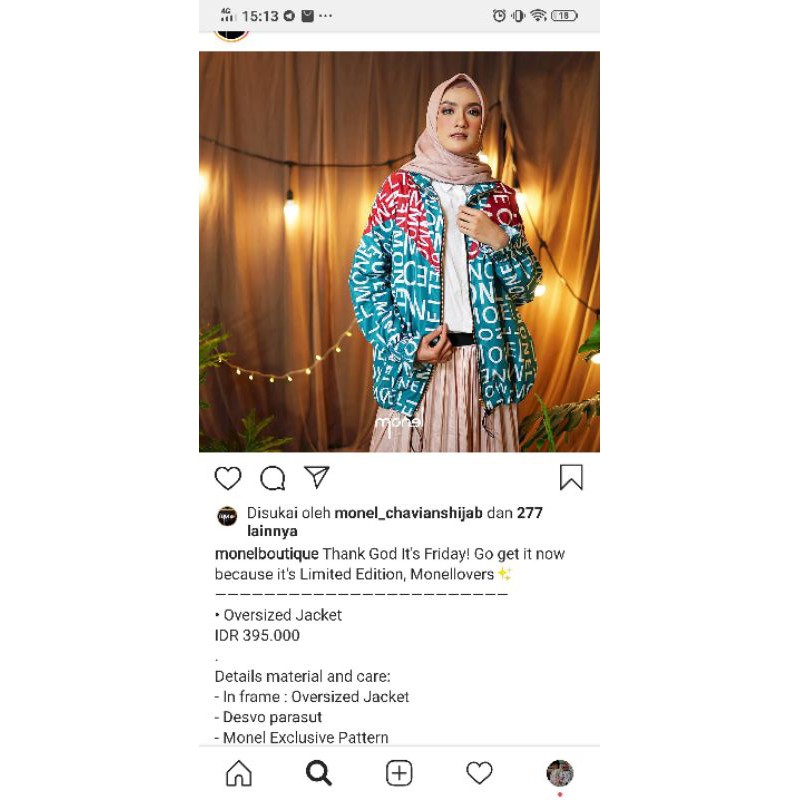Viewport: 800px width, 800px height.
Task: Tap the jacket photo of the post
Action: point(399,252)
